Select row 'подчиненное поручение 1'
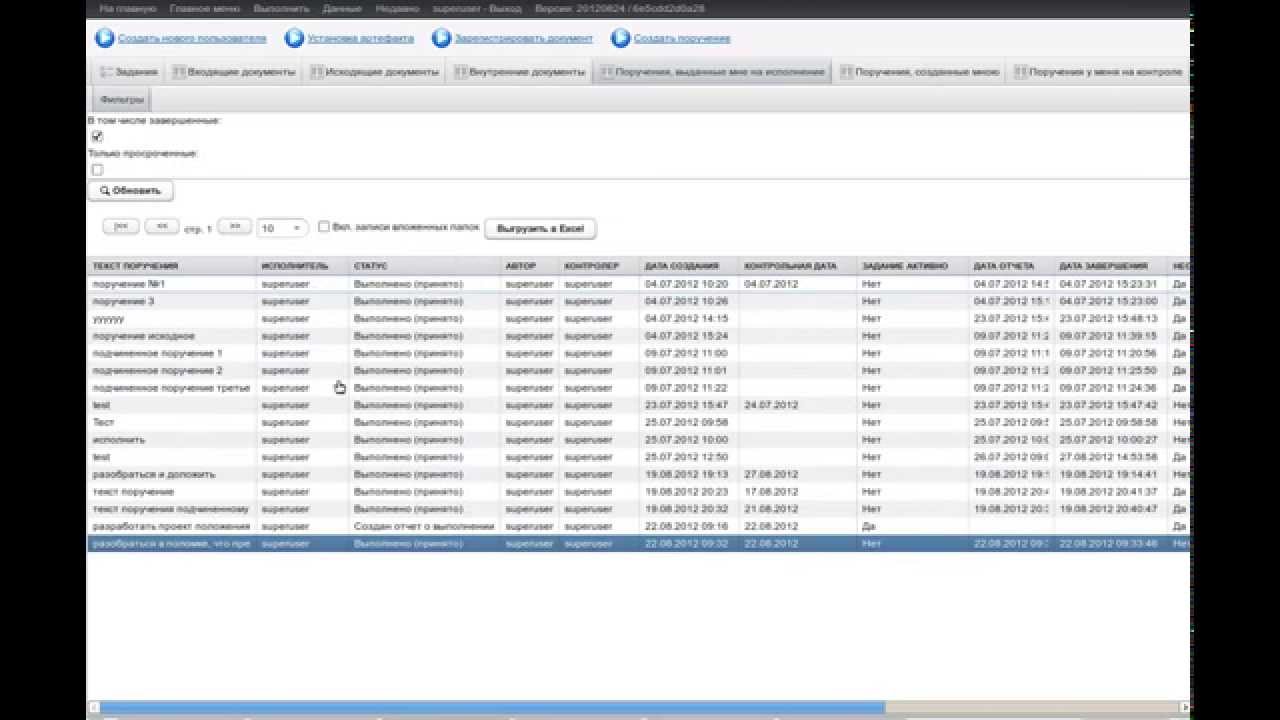1280x720 pixels. coord(638,353)
